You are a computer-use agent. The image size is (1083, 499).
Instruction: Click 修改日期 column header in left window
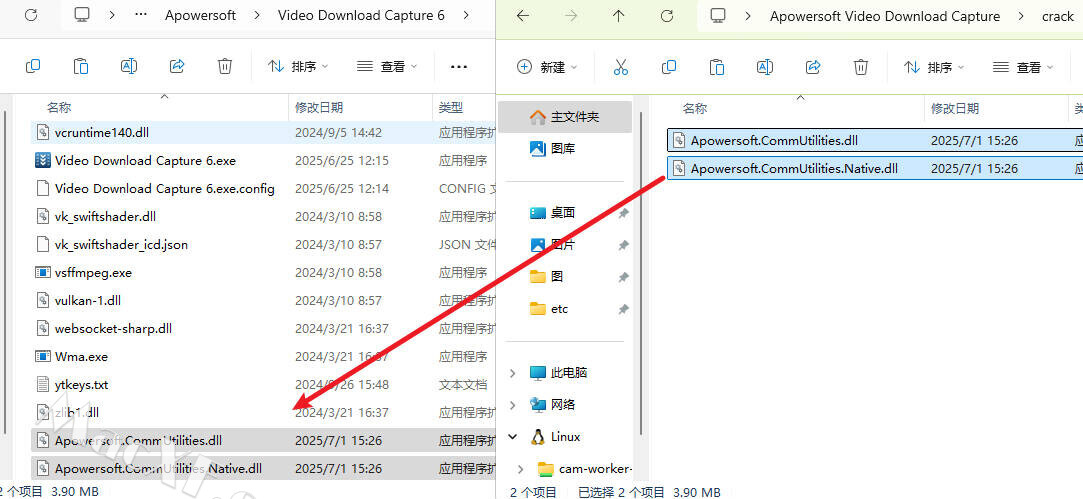click(318, 108)
